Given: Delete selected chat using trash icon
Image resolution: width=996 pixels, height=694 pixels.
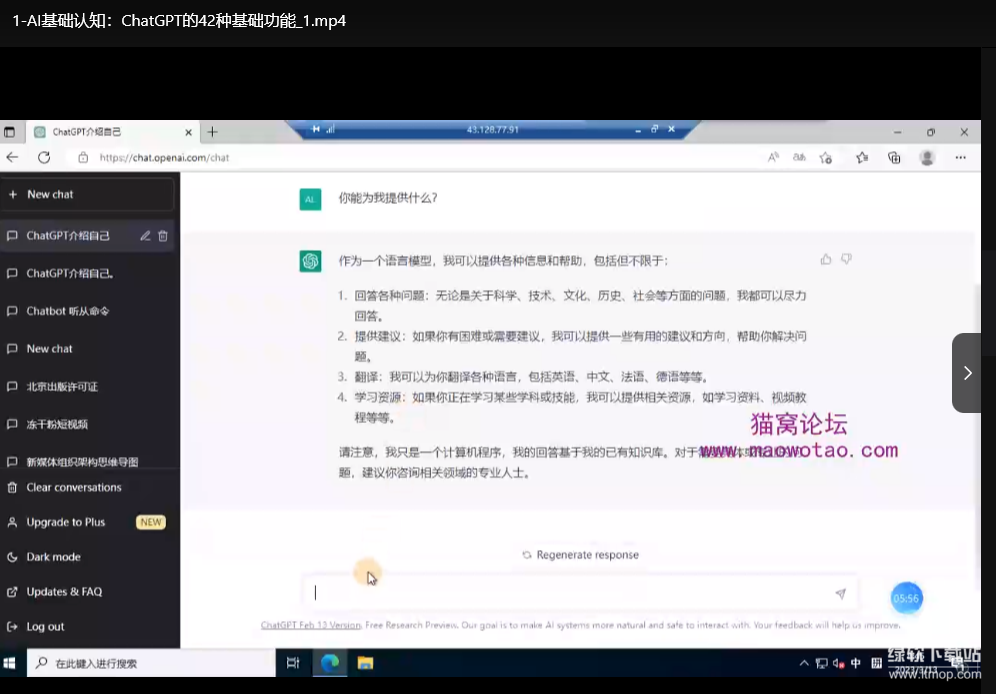Looking at the screenshot, I should [163, 236].
